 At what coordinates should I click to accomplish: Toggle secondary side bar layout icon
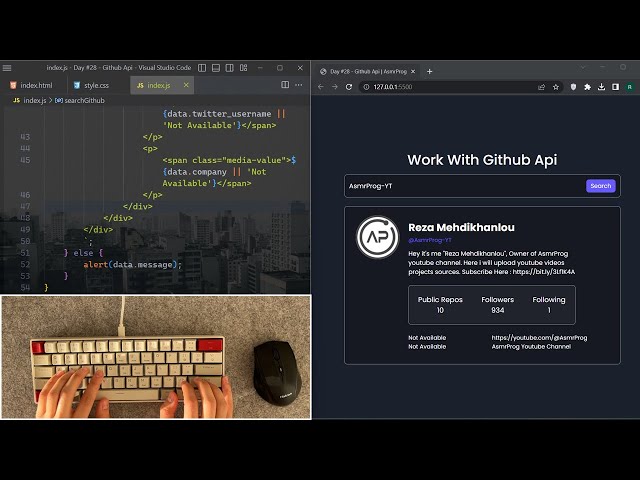click(x=230, y=68)
